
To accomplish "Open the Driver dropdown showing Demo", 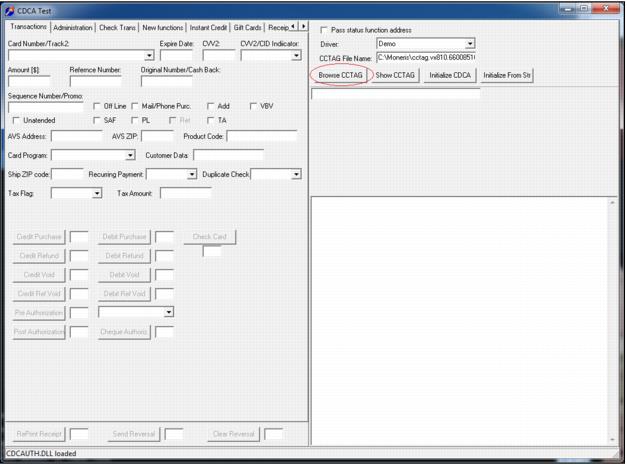I will (x=470, y=44).
